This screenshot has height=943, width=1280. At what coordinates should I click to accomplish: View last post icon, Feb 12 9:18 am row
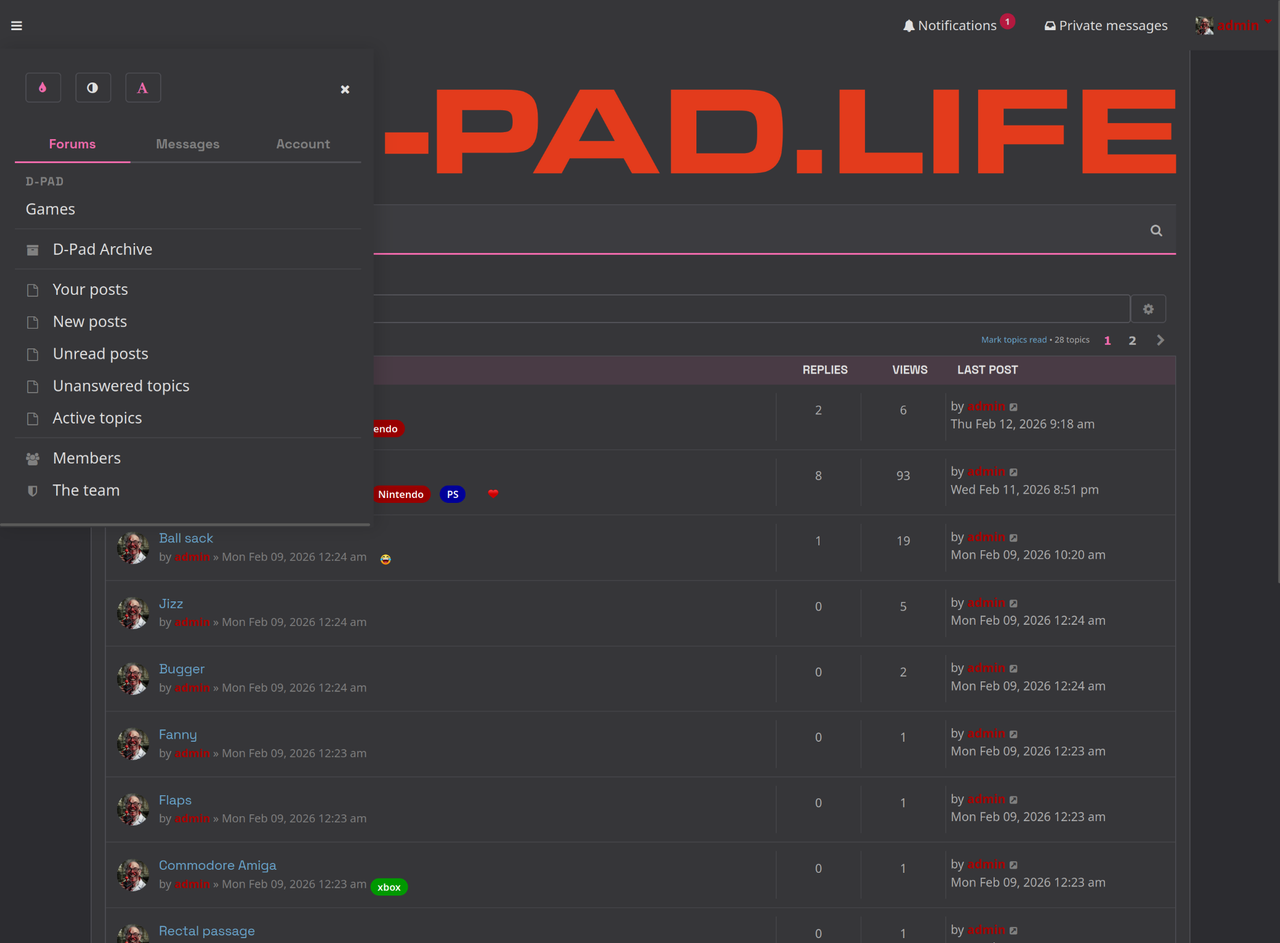pos(1014,407)
